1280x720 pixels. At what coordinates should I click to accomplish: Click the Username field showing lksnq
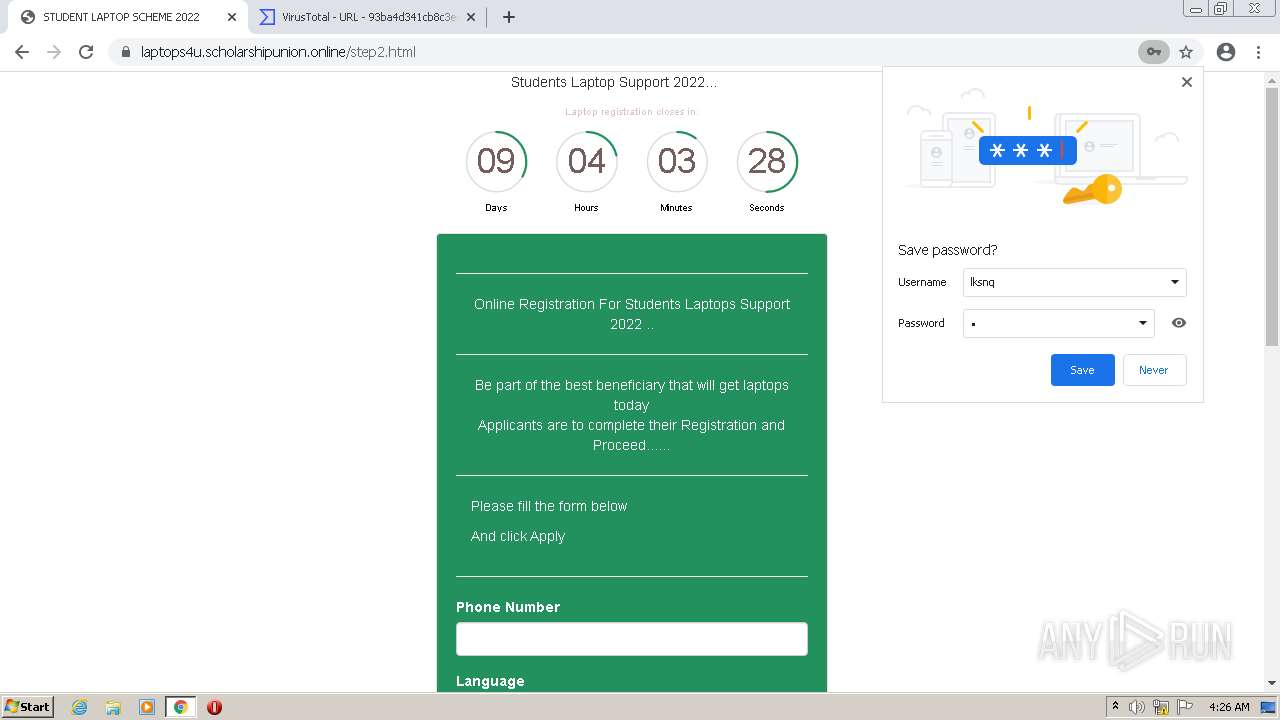coord(1075,282)
